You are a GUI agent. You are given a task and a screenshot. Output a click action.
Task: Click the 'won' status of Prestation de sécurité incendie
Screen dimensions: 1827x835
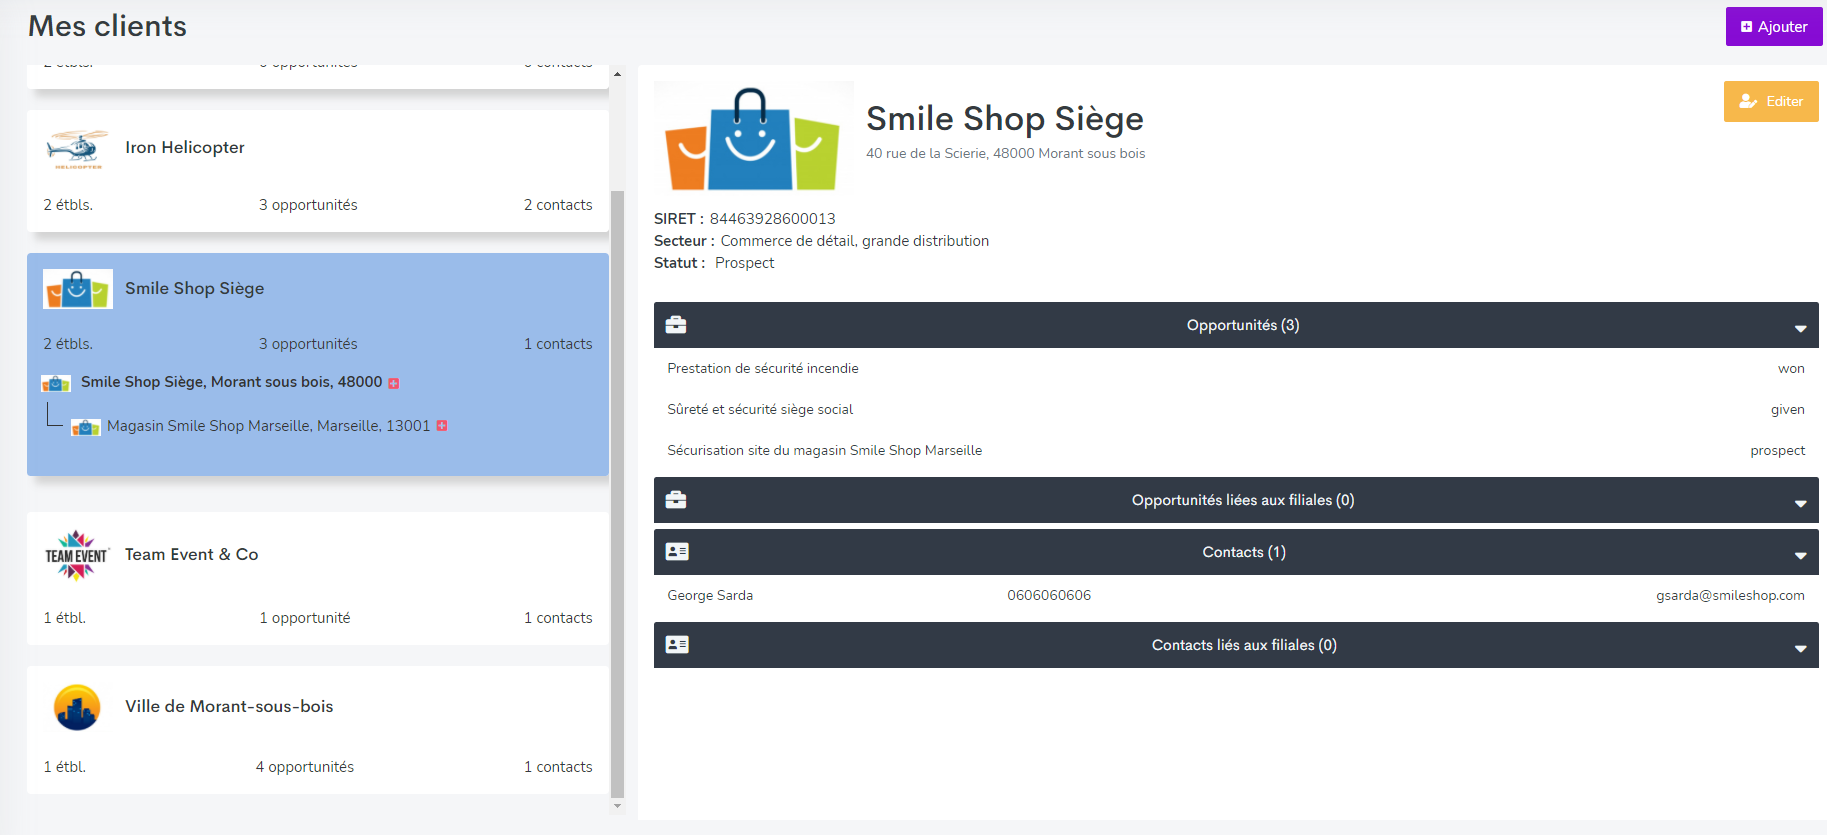pos(1791,368)
